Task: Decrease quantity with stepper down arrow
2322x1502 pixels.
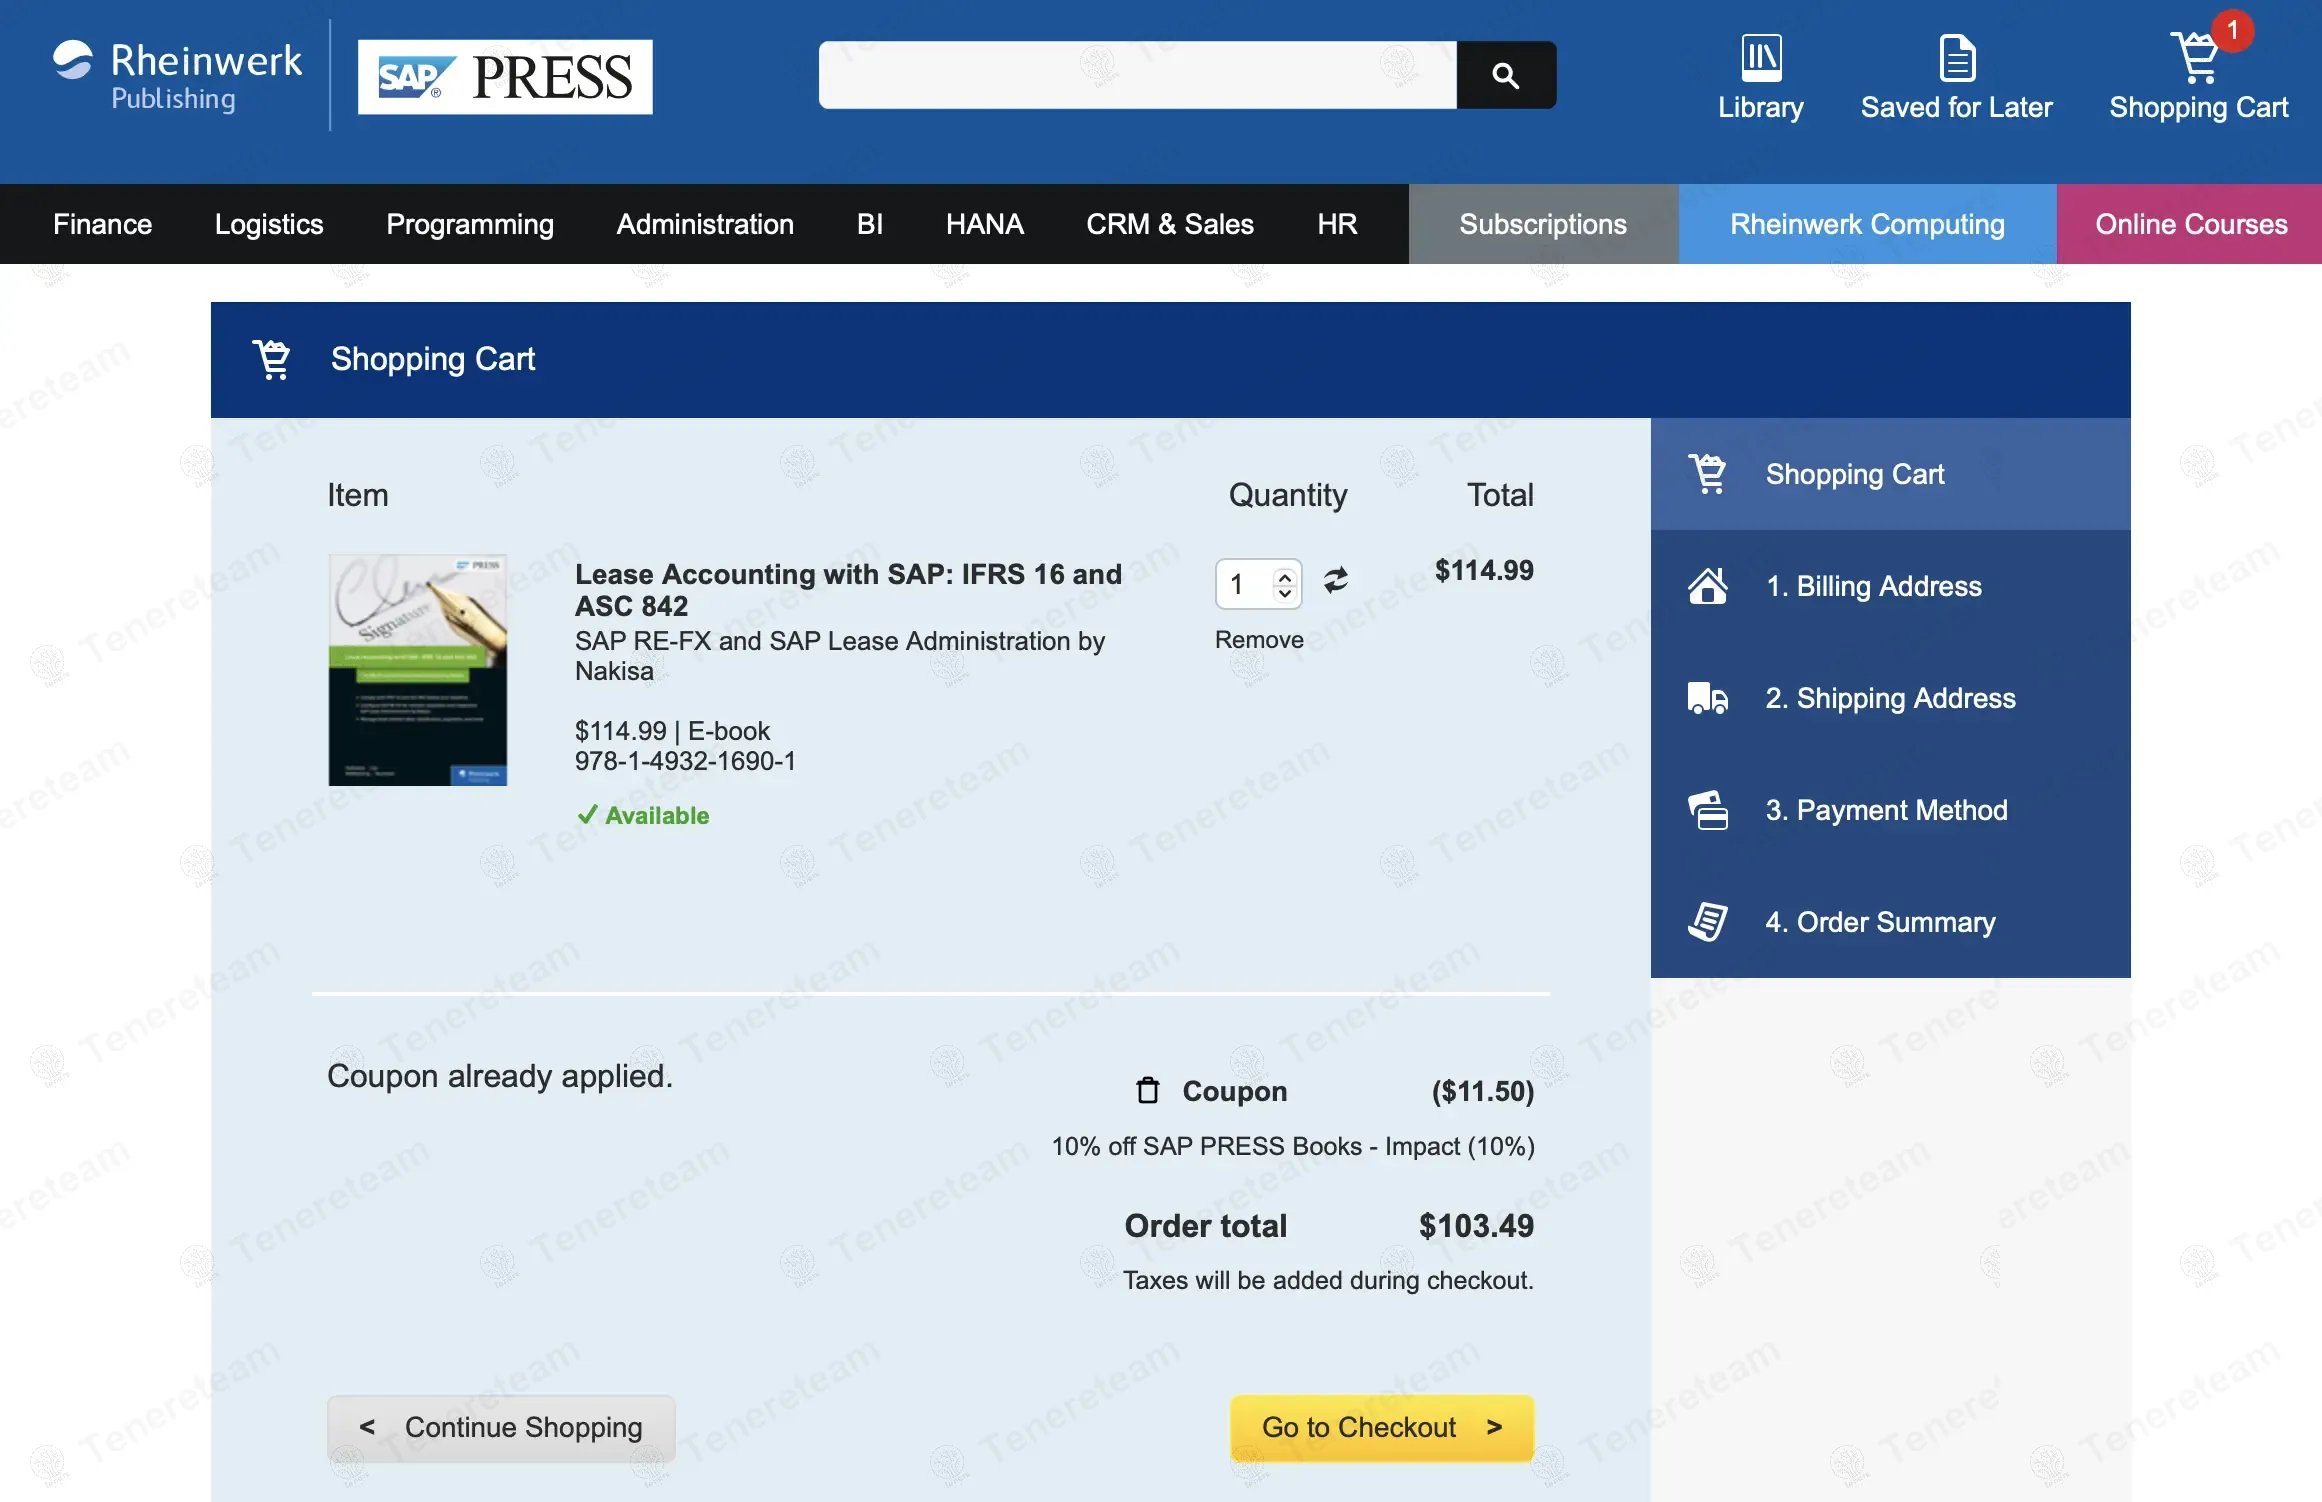Action: [1285, 593]
